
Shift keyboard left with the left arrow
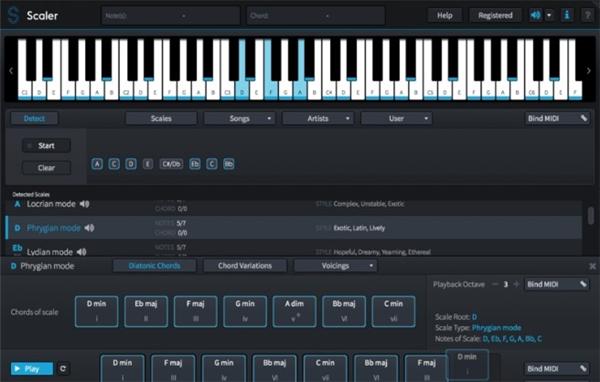pos(11,70)
